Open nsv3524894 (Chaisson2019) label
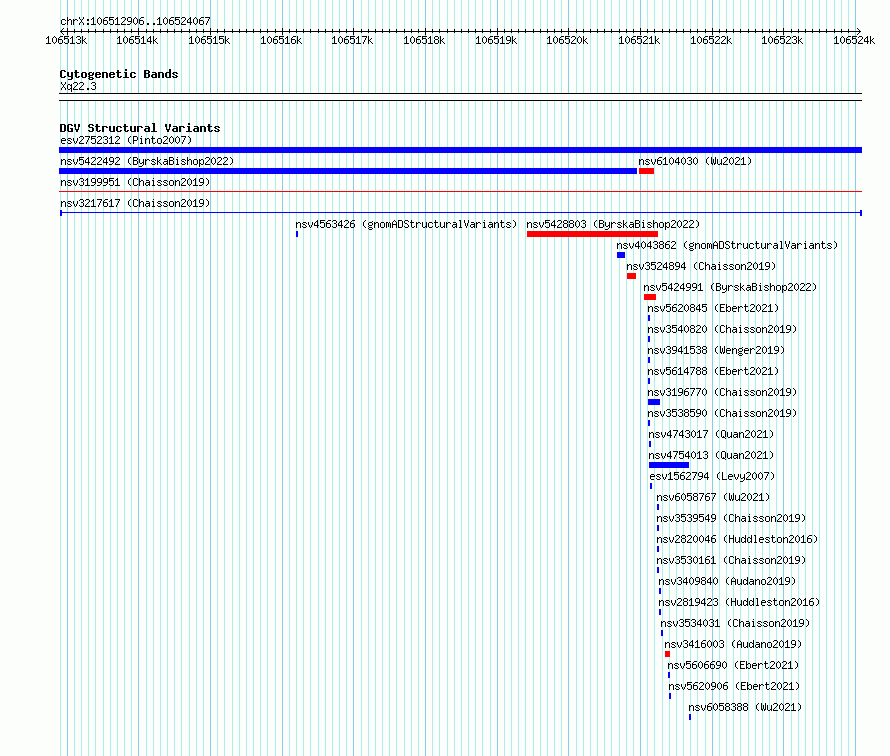 [701, 266]
